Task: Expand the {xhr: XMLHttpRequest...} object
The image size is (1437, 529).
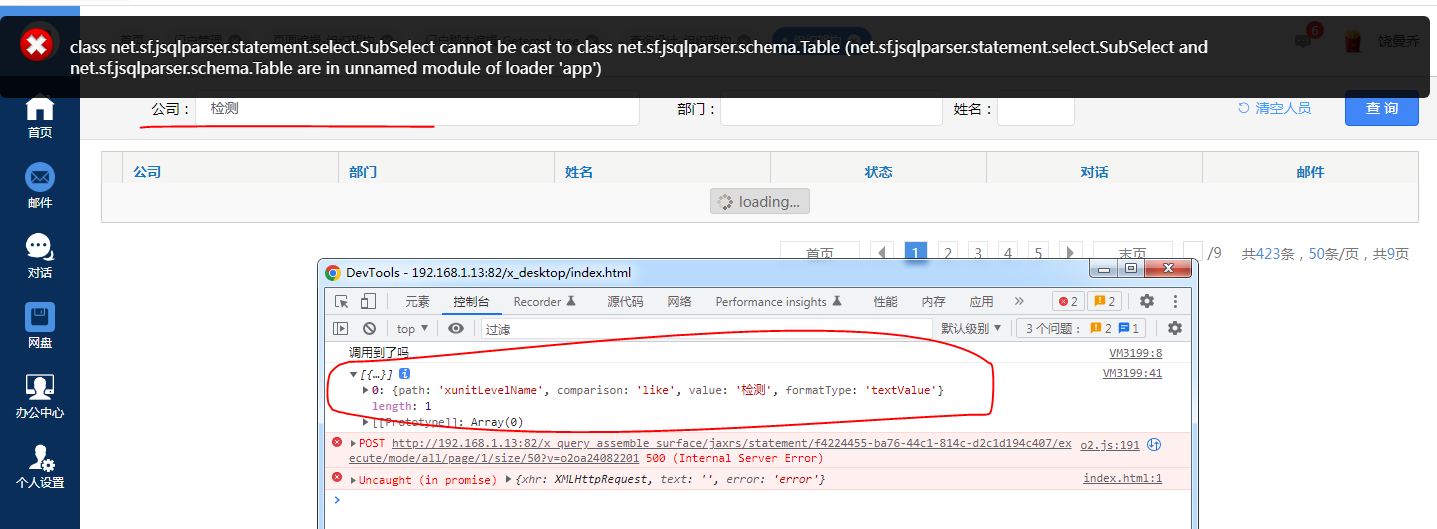Action: coord(510,480)
